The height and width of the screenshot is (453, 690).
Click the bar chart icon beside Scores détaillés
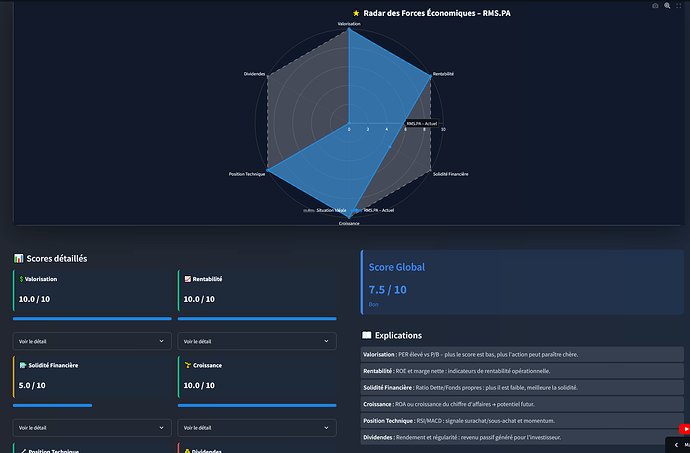(18, 258)
